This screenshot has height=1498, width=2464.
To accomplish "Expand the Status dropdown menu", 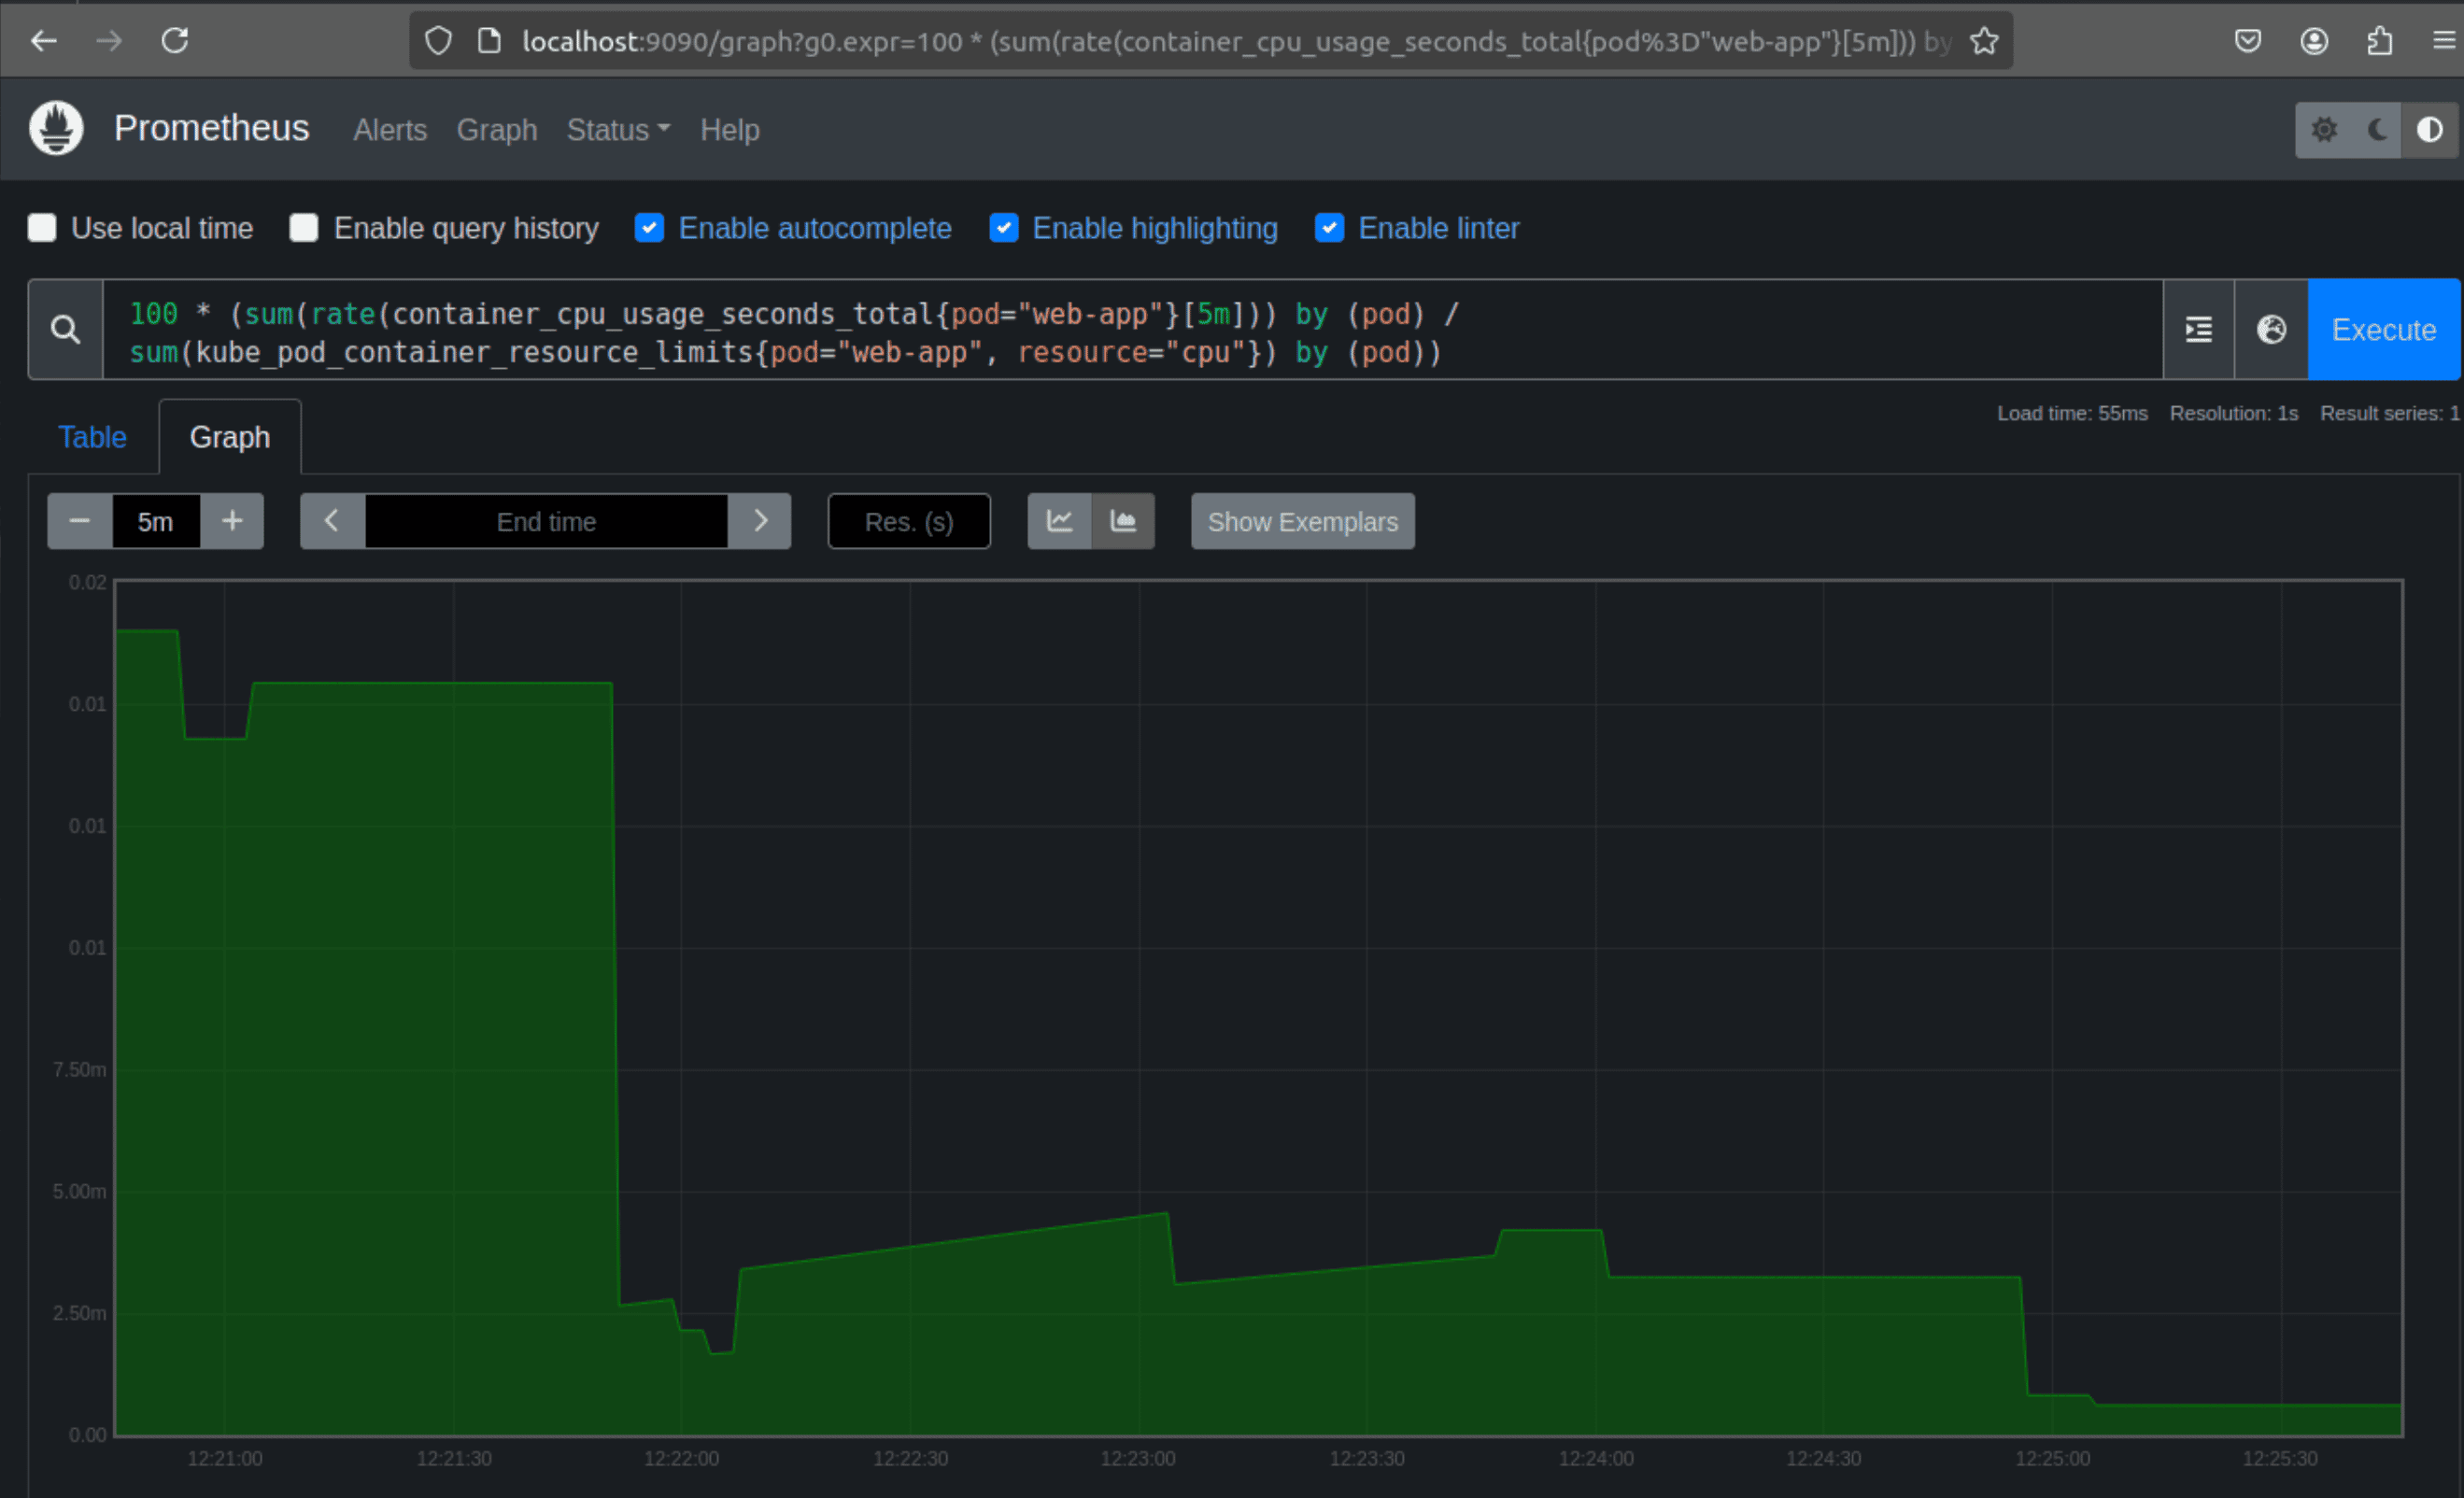I will tap(618, 130).
